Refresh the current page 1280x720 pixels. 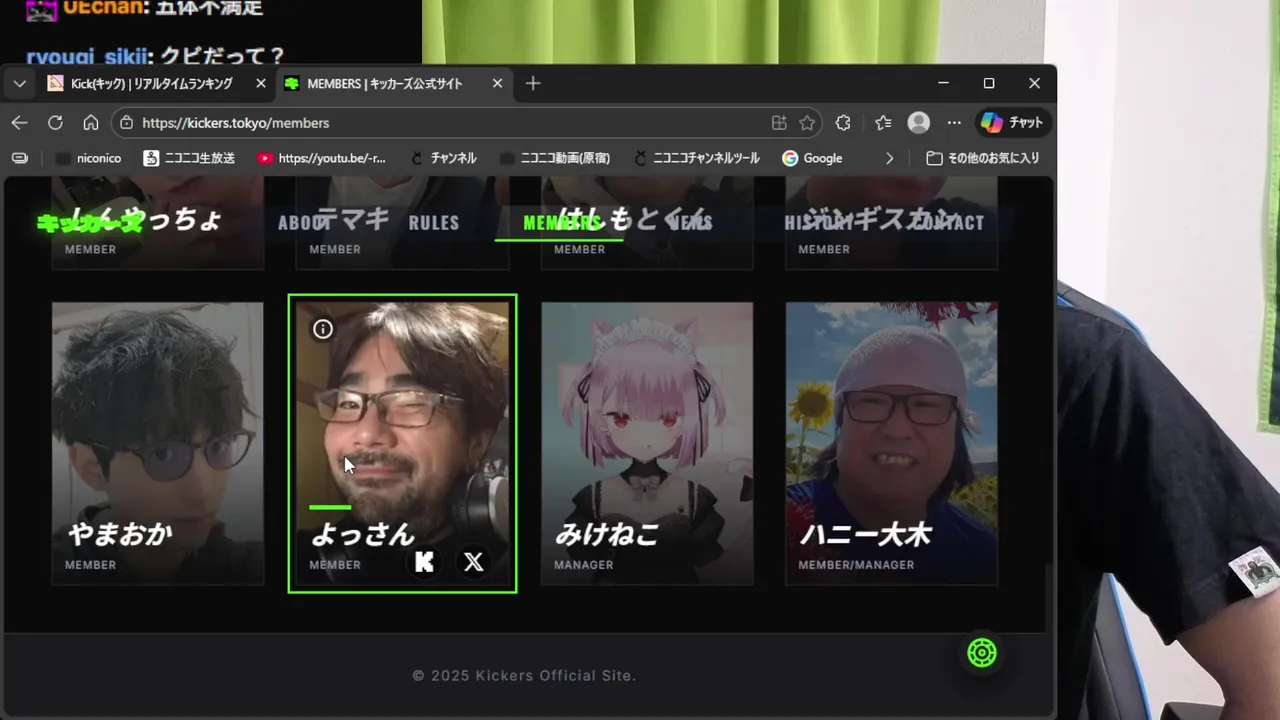55,123
